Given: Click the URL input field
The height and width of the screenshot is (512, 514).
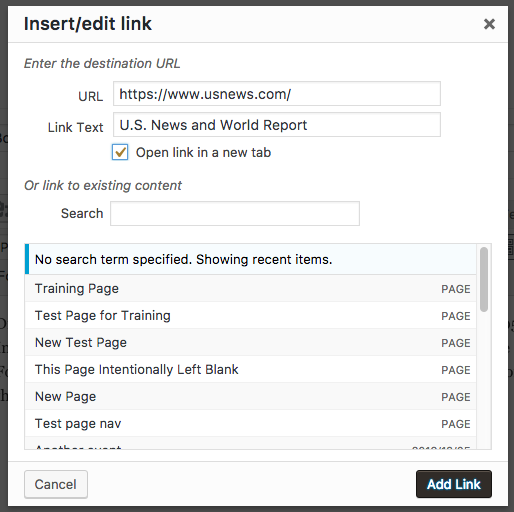Looking at the screenshot, I should click(277, 94).
